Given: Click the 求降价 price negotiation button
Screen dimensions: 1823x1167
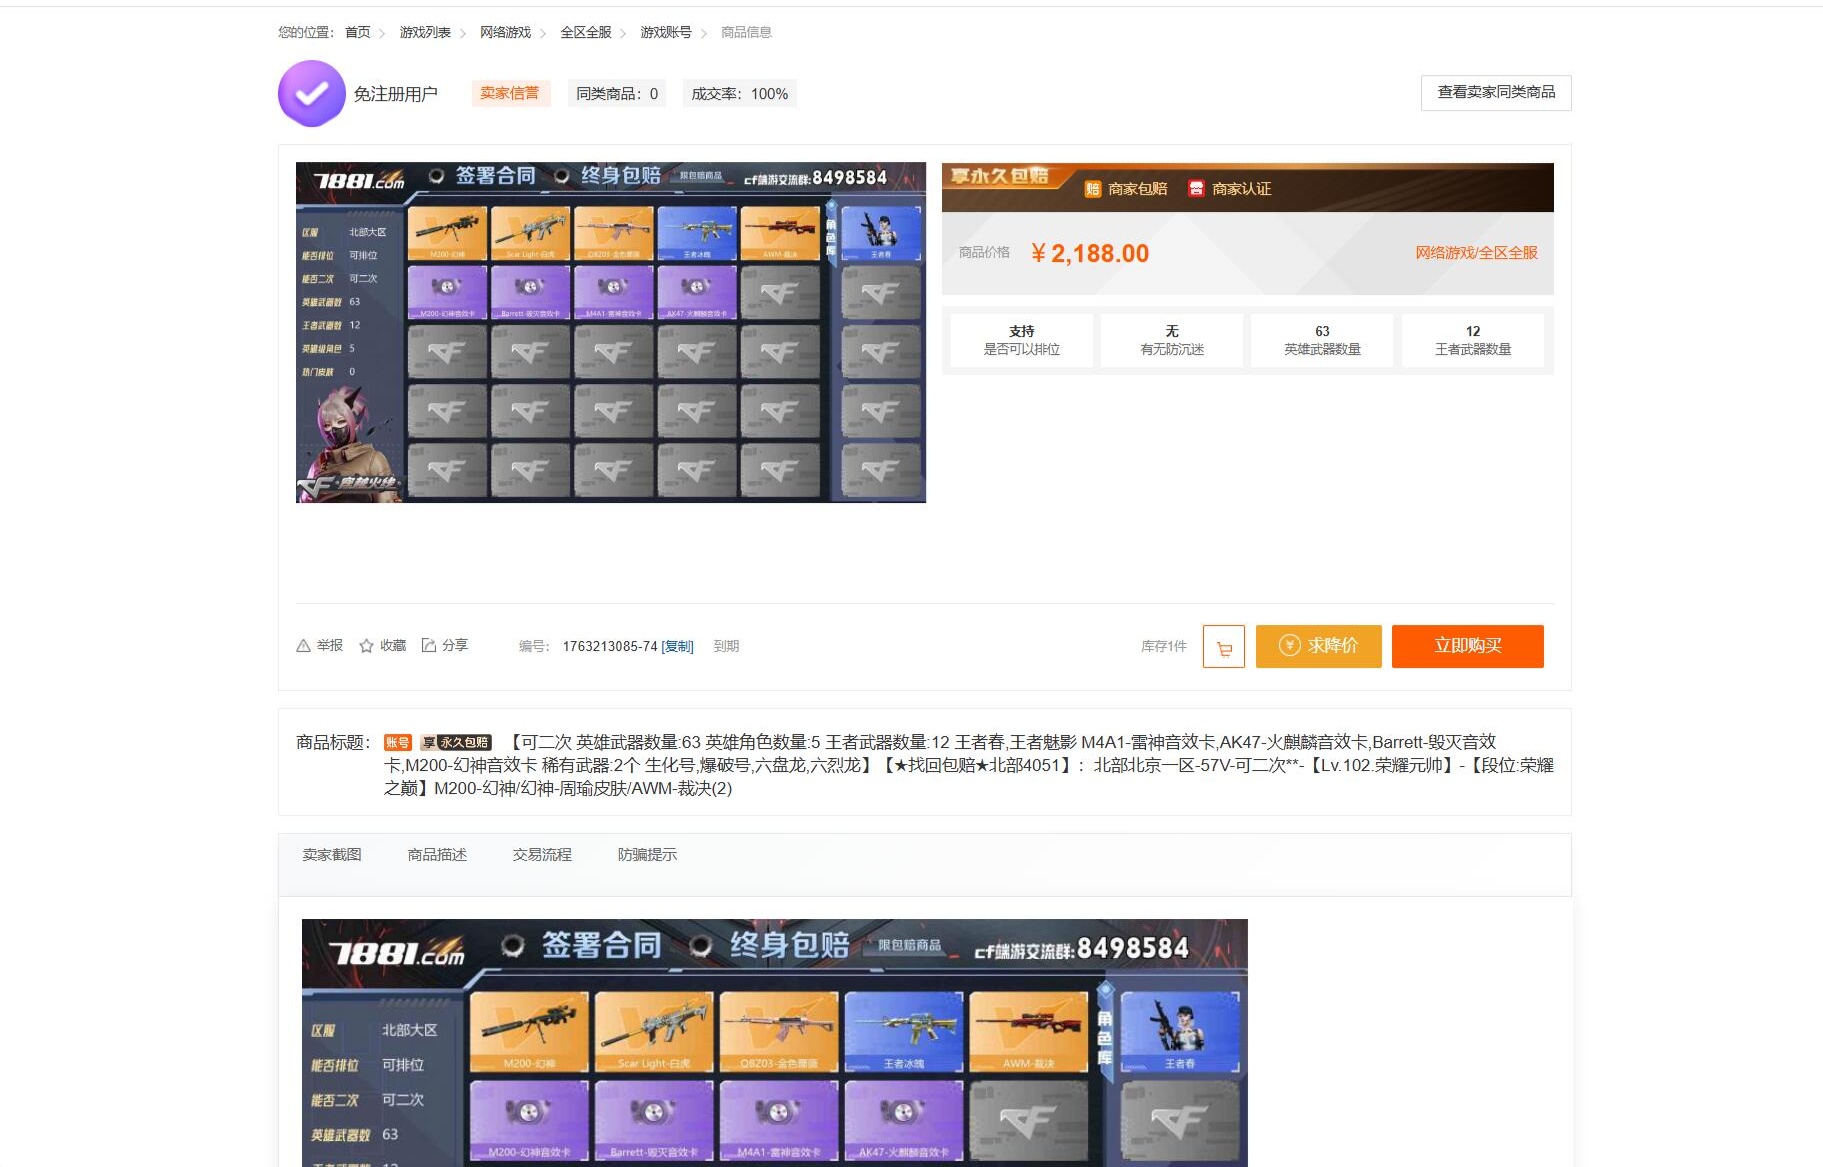Looking at the screenshot, I should coord(1318,646).
